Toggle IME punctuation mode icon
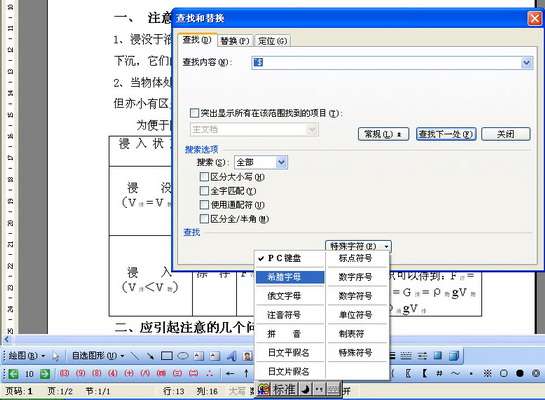Screen dimensions: 545x400 (x=319, y=390)
